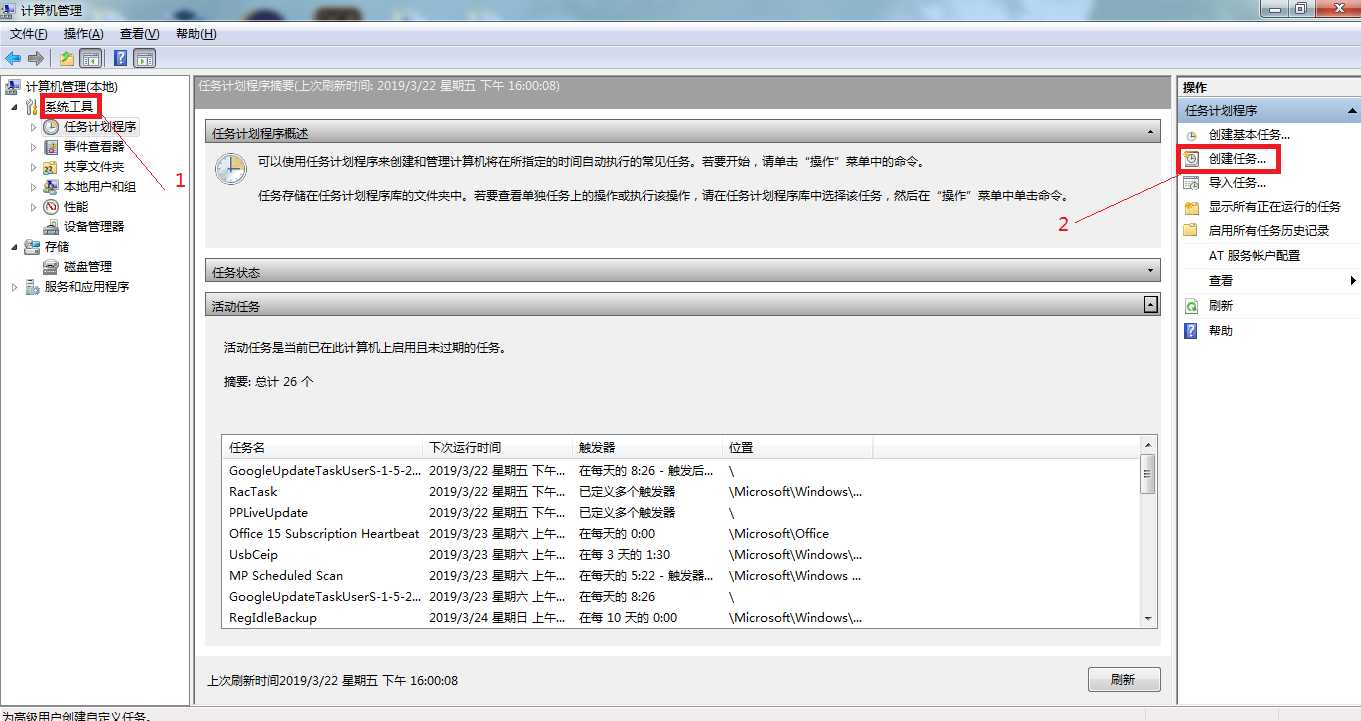Select the 本地用户和组 icon in tree
This screenshot has width=1361, height=721.
(x=51, y=187)
